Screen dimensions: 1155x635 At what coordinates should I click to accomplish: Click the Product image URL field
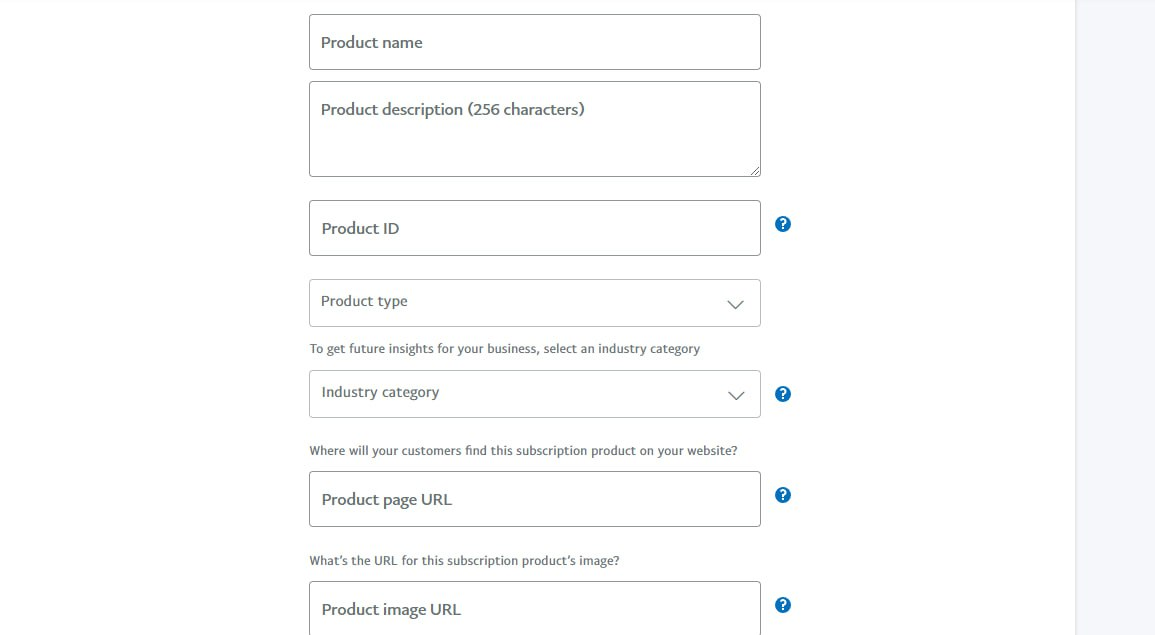534,609
